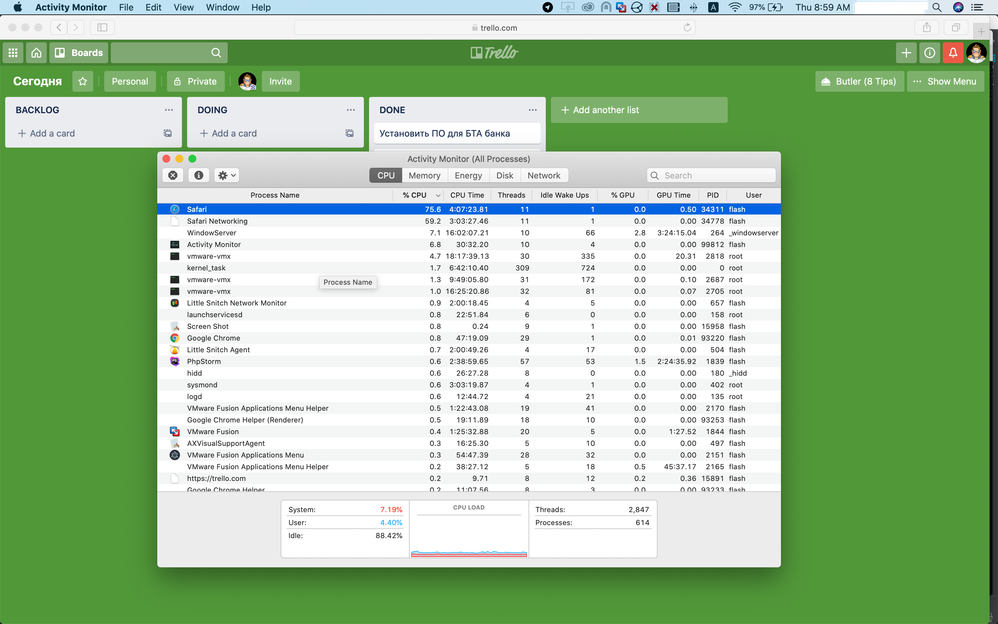Open the Trello apps grid menu

point(13,53)
